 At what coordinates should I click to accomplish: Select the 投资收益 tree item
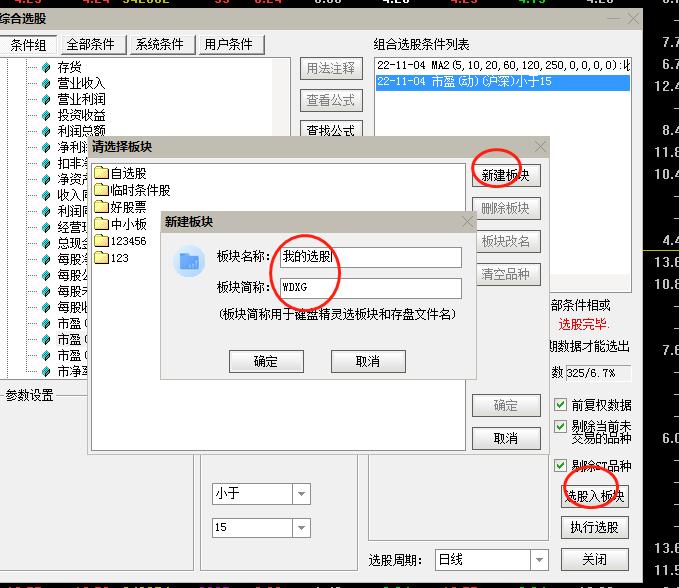[81, 116]
